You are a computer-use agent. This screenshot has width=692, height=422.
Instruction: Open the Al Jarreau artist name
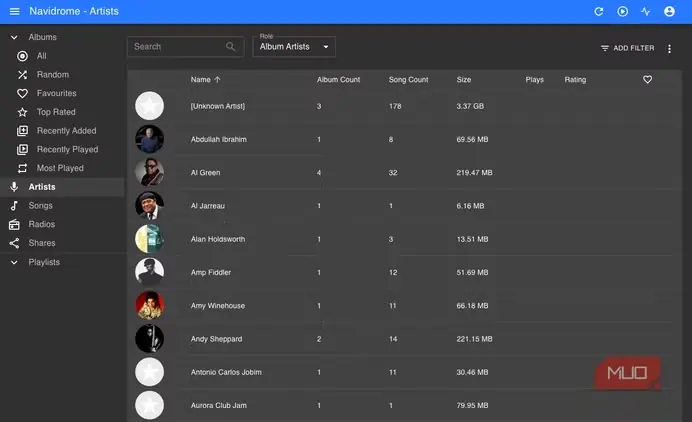pyautogui.click(x=207, y=206)
